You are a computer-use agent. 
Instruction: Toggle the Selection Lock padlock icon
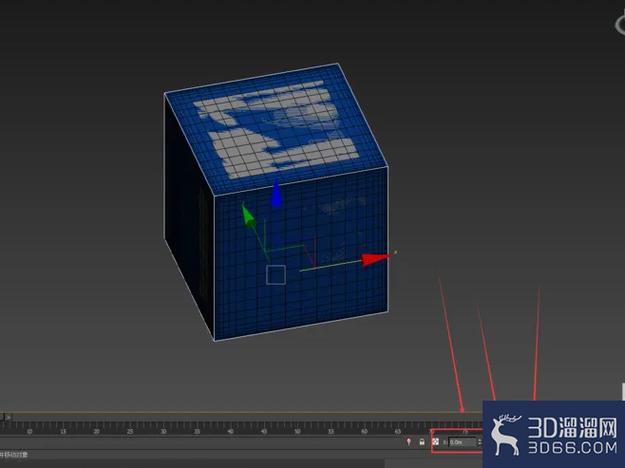422,442
